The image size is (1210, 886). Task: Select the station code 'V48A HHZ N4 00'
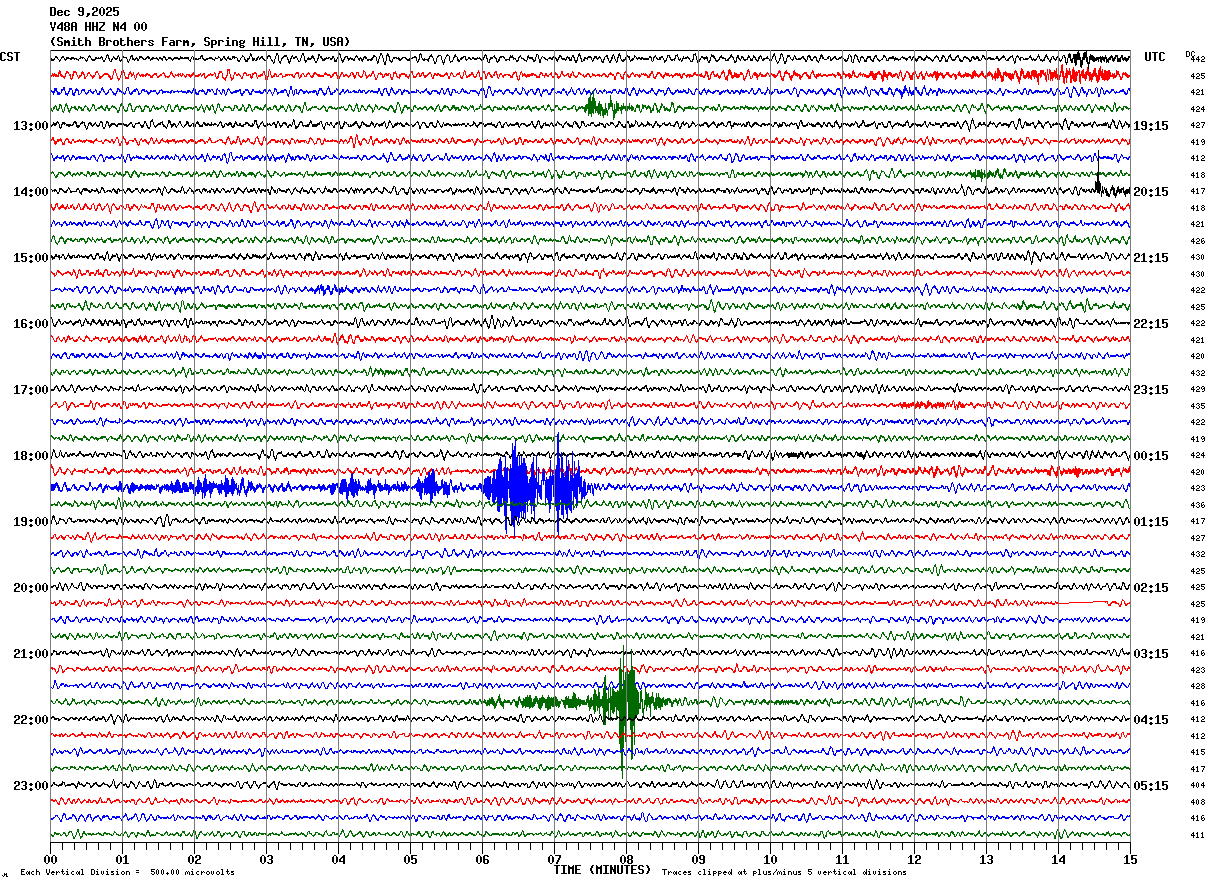pyautogui.click(x=98, y=27)
